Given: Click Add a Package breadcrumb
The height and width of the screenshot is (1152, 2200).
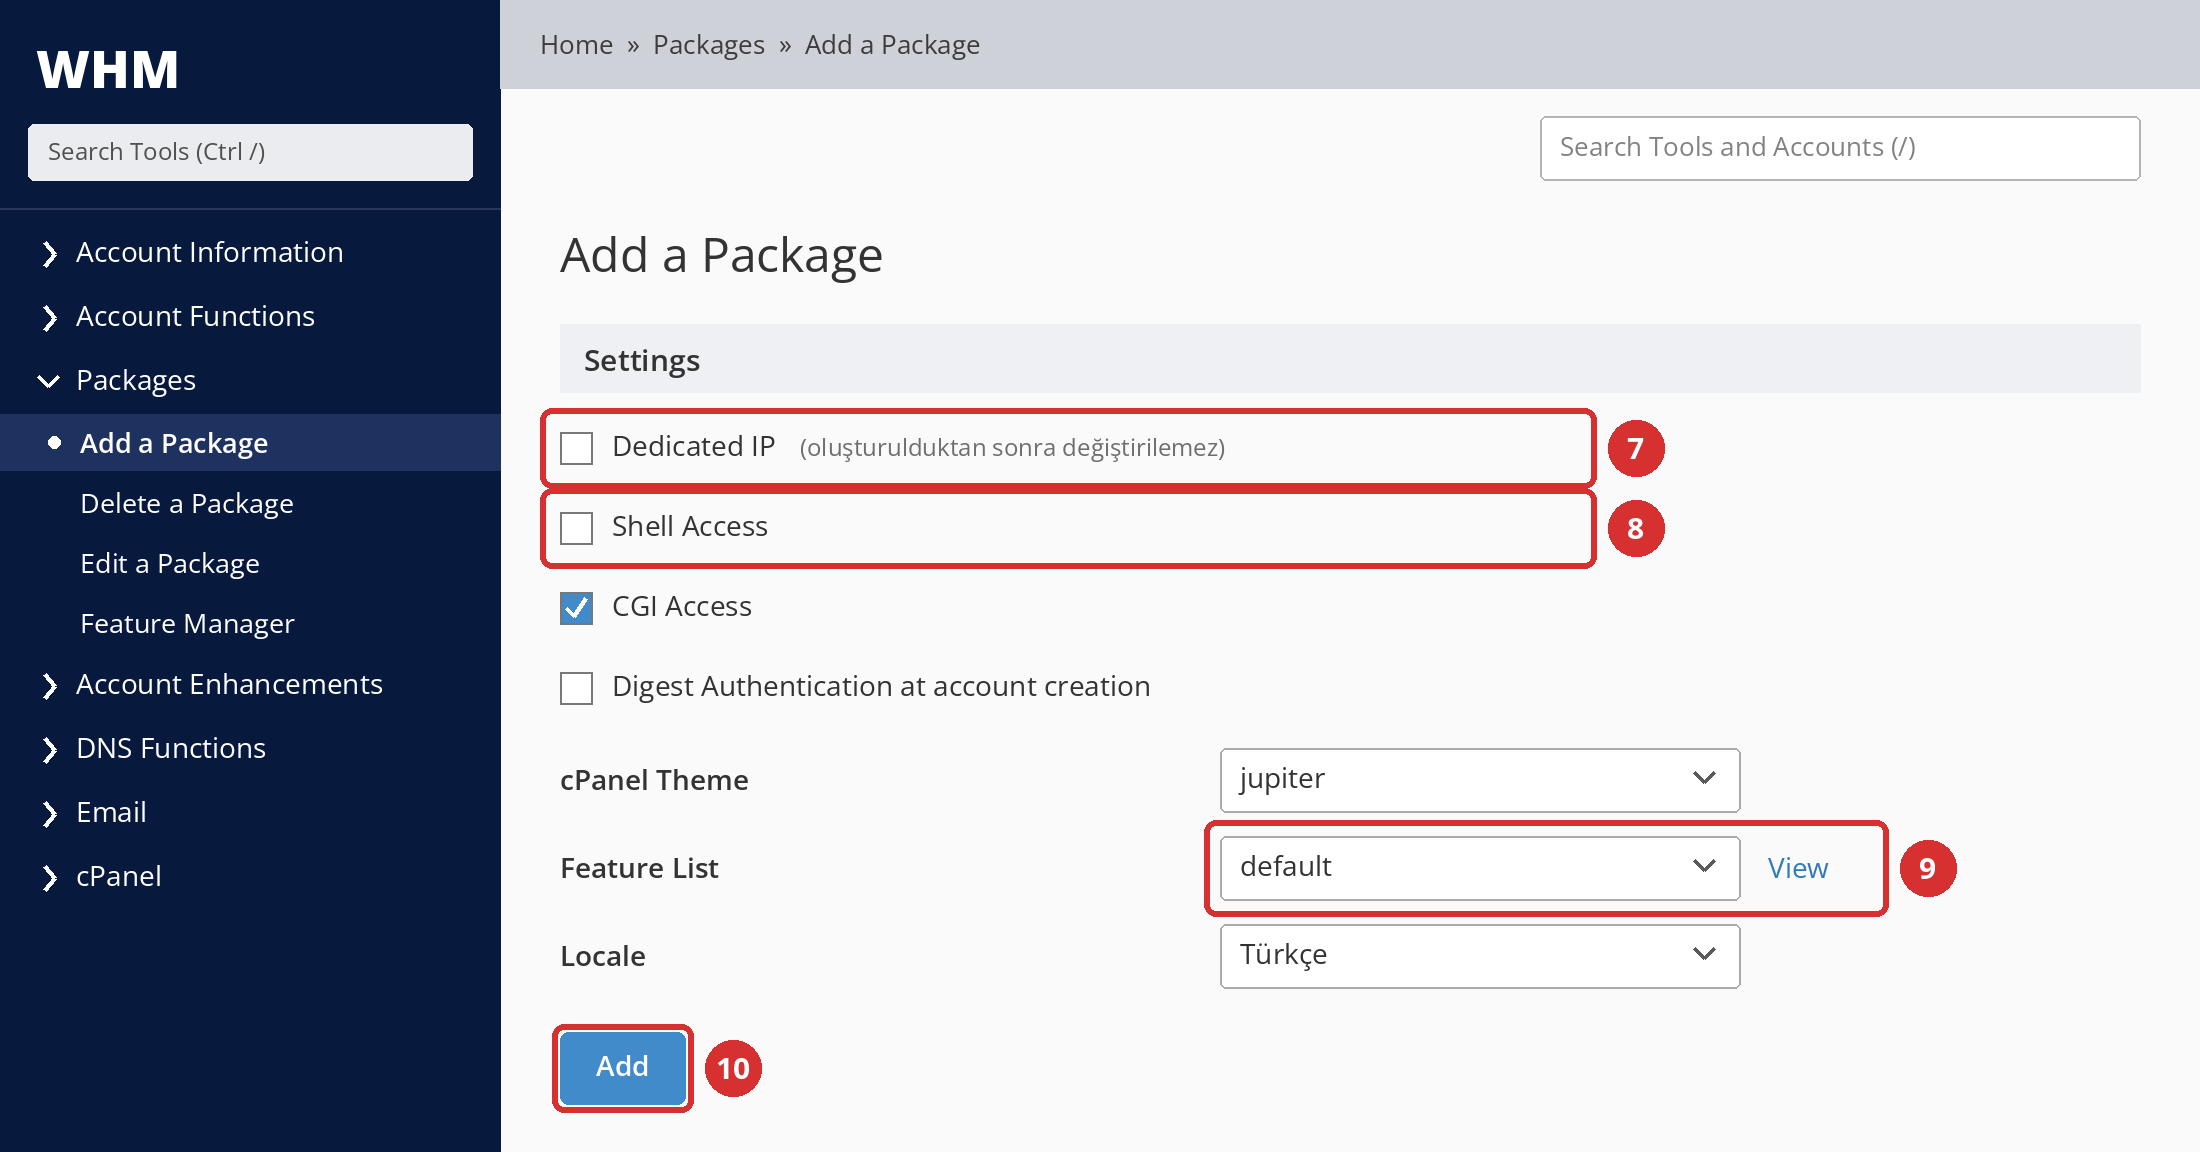Looking at the screenshot, I should 892,45.
